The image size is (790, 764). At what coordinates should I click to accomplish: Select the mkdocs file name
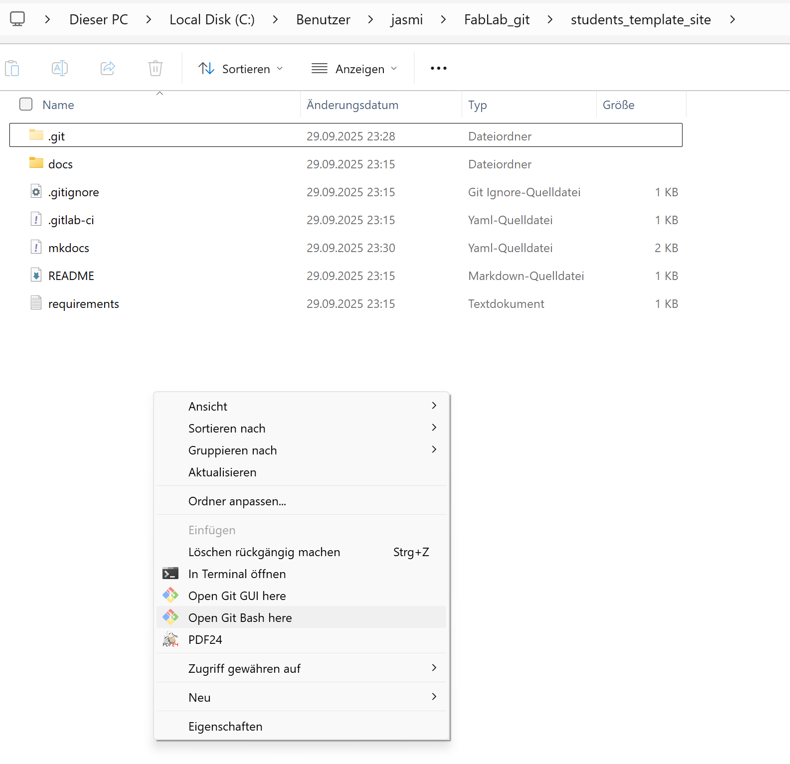69,247
